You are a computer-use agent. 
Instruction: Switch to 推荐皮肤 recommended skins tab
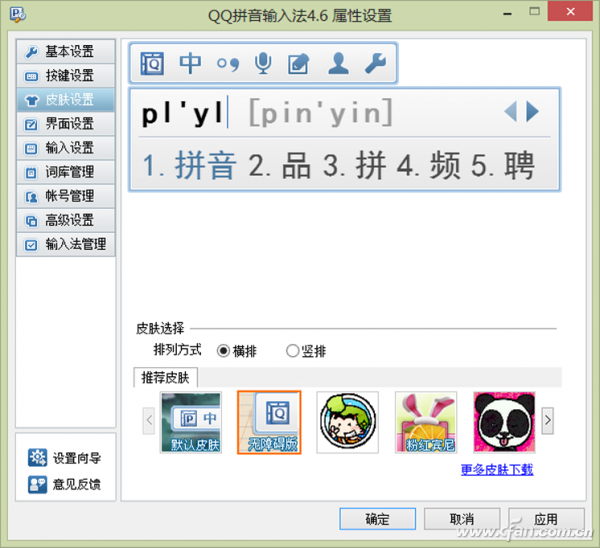point(165,378)
